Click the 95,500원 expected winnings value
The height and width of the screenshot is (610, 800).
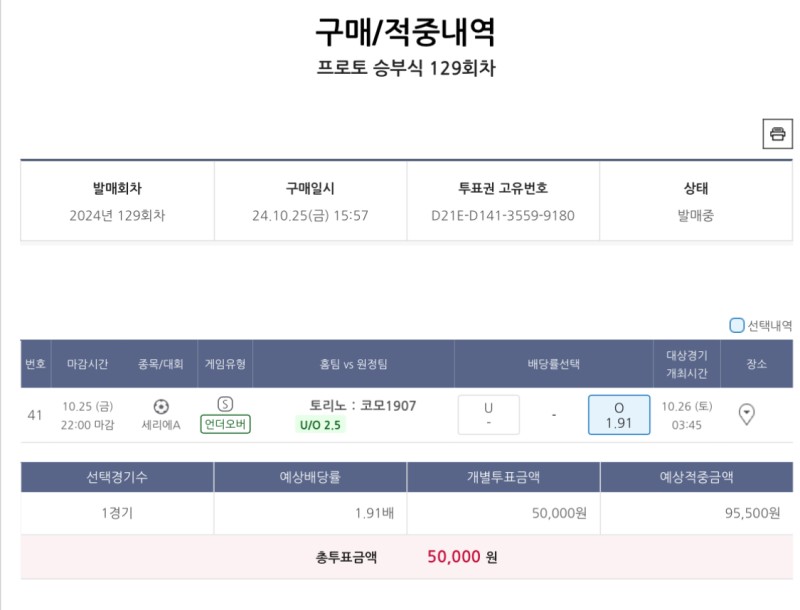[752, 513]
